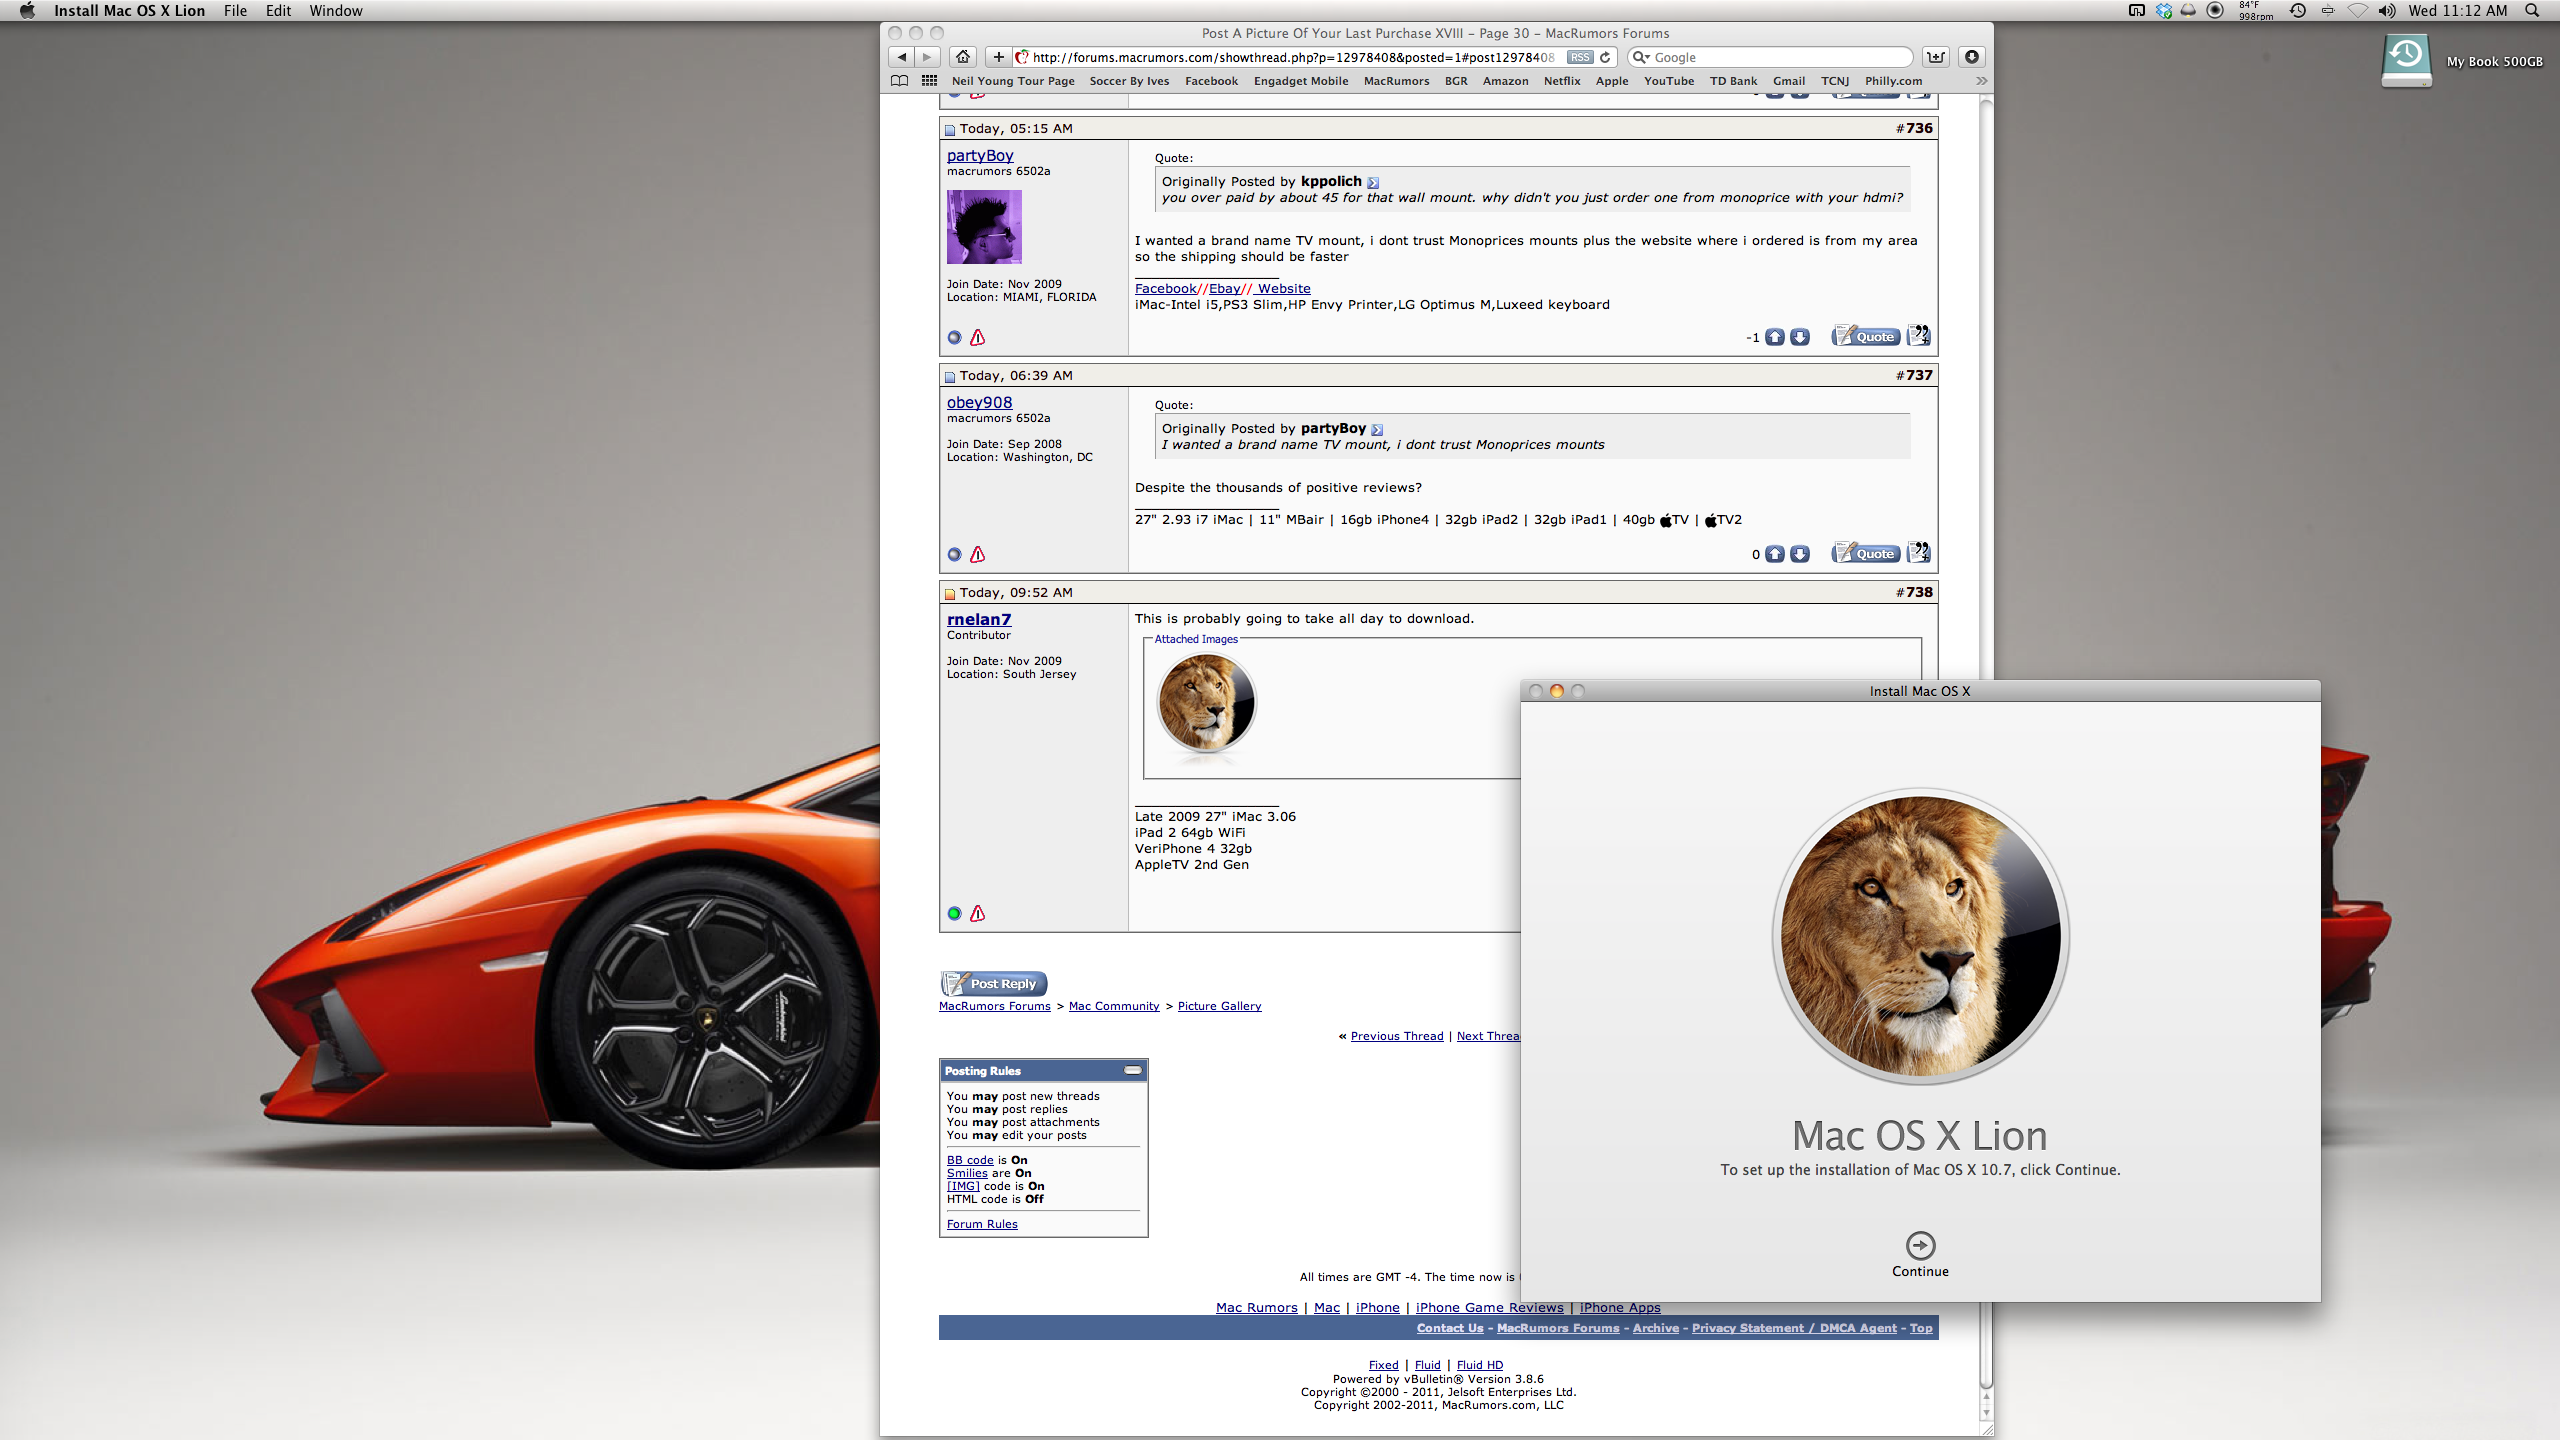Open the File menu

click(x=235, y=11)
